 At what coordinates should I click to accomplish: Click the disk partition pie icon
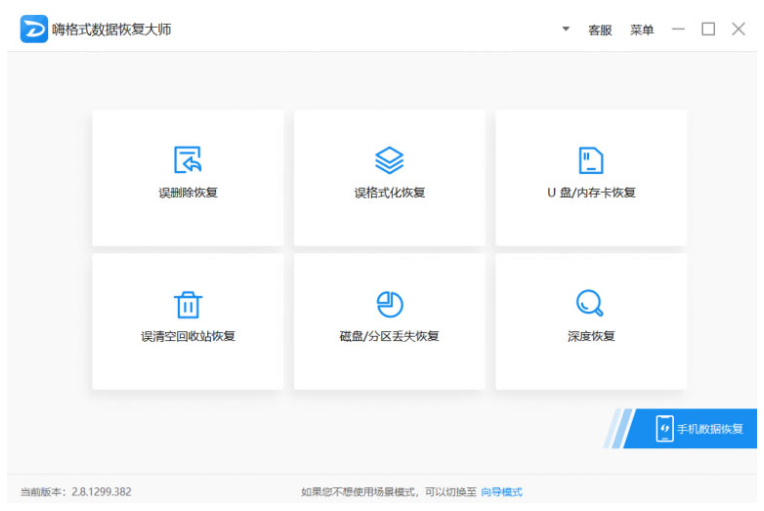389,304
